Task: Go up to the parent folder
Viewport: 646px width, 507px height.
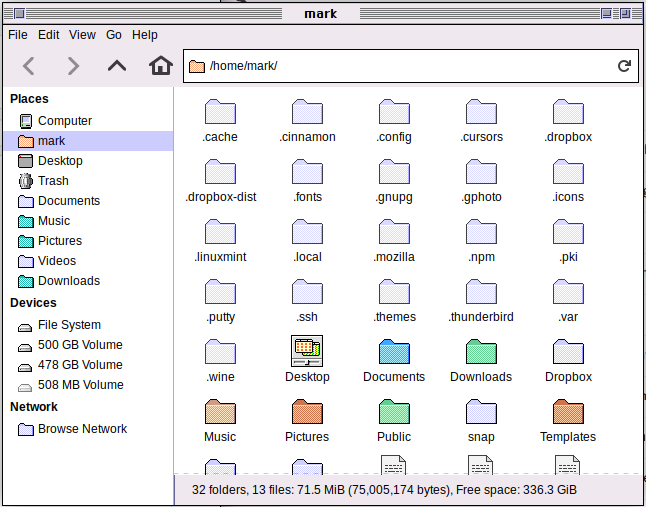Action: (x=117, y=66)
